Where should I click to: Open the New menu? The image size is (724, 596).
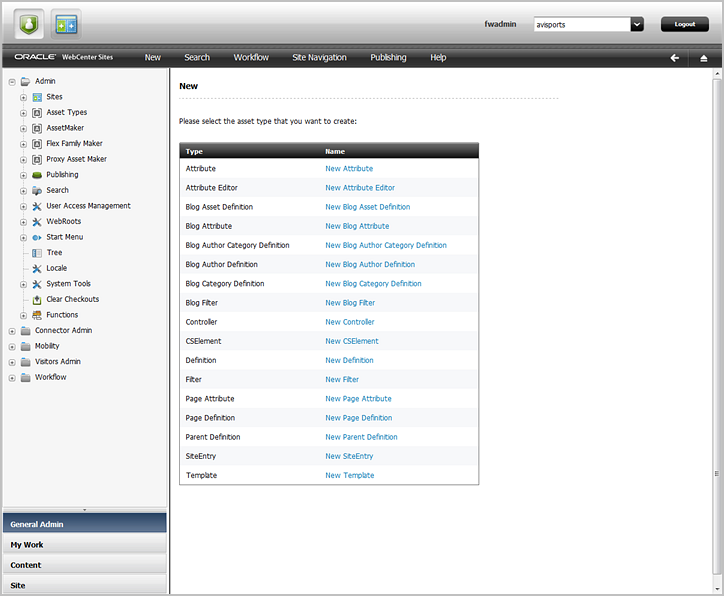(153, 58)
